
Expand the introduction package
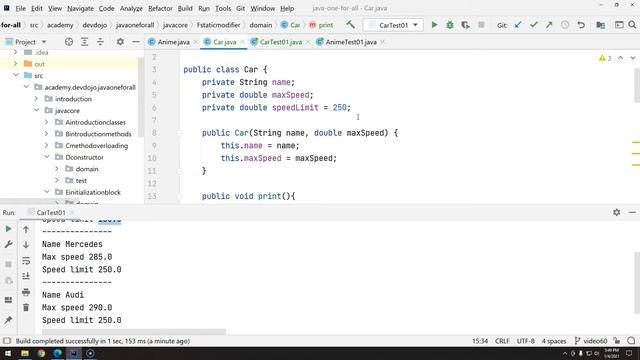pos(36,99)
